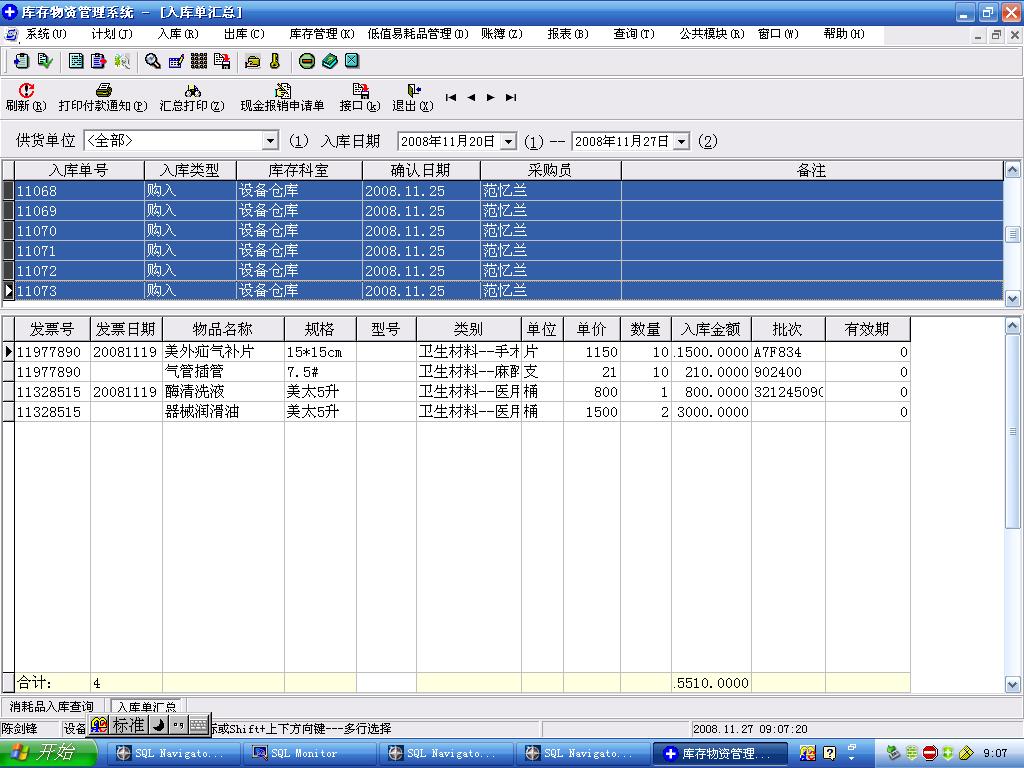
Task: Click the 开始 Start button
Action: [47, 753]
